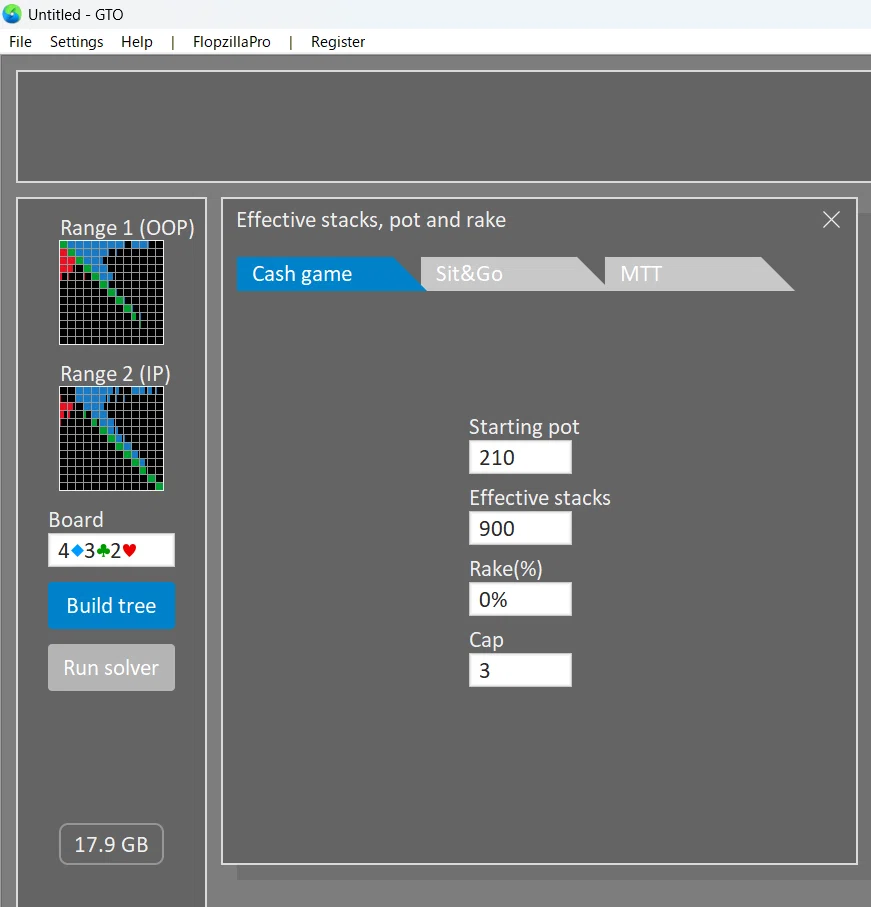
Task: Click the Run solver button
Action: (x=112, y=668)
